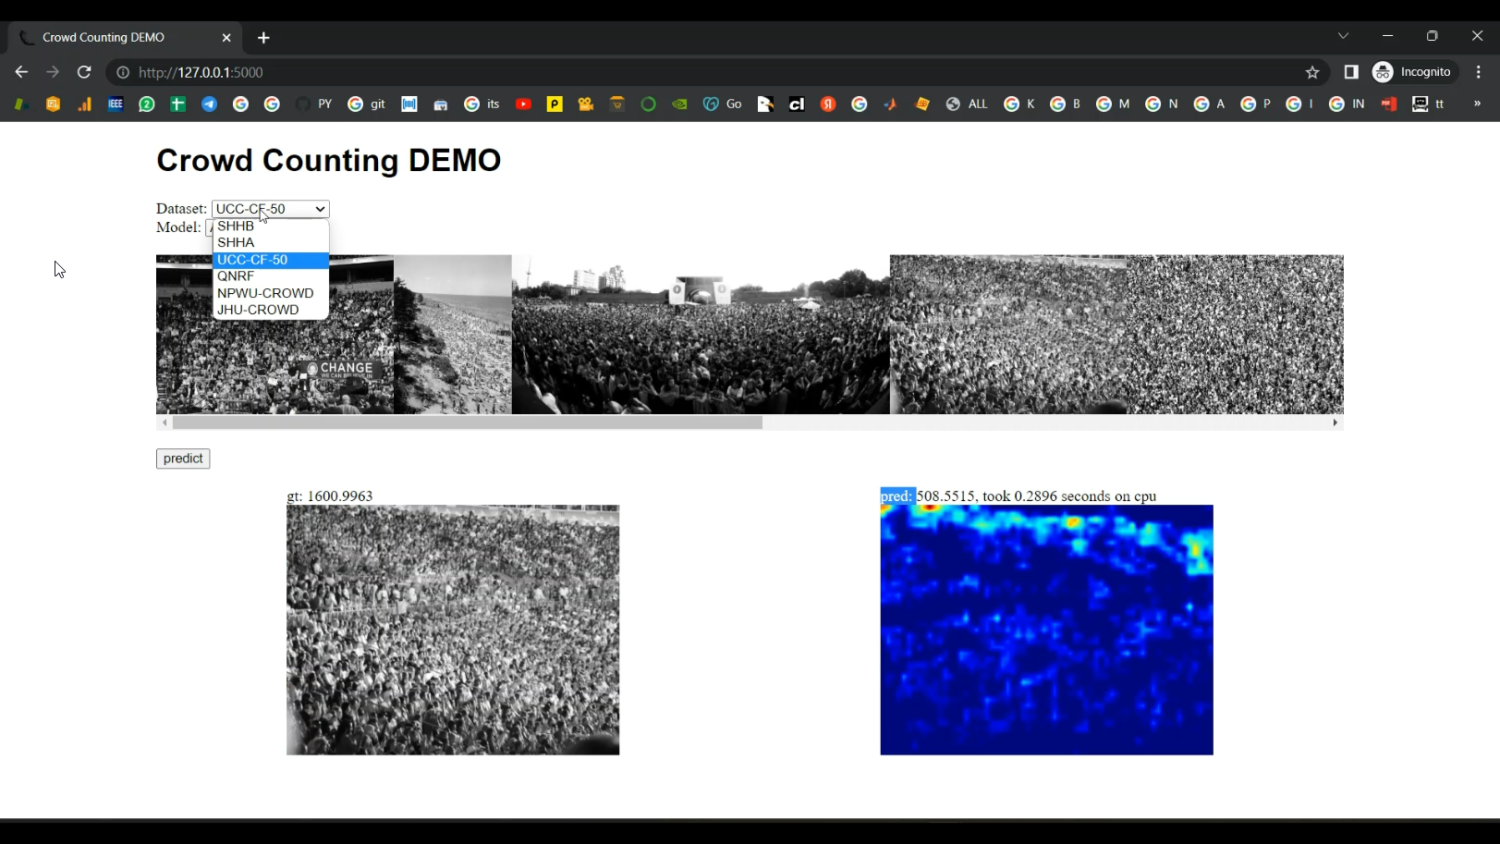1500x844 pixels.
Task: Bookmark this page with the star icon
Action: [1312, 72]
